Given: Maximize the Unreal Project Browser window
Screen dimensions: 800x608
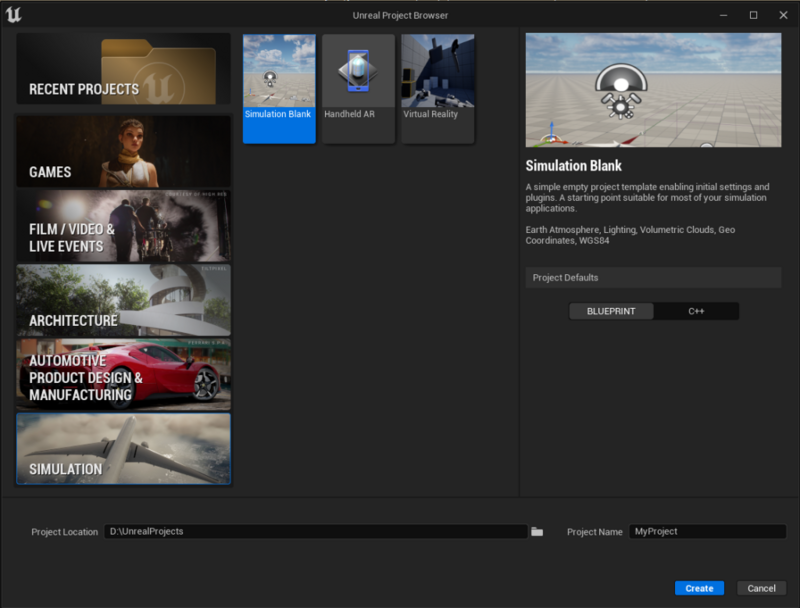Looking at the screenshot, I should pos(753,15).
